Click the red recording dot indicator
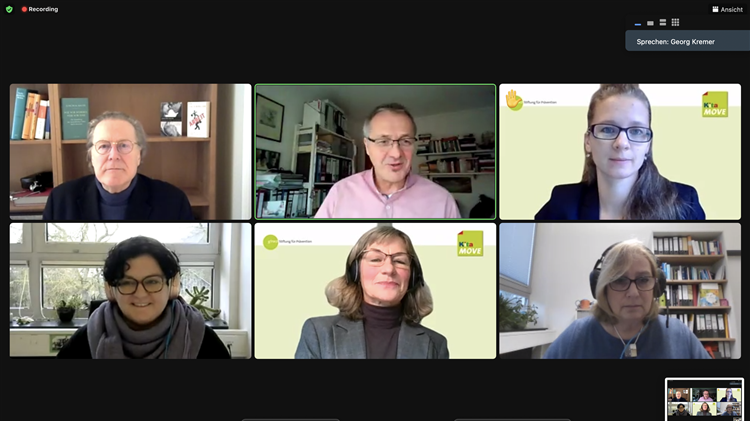 [x=24, y=9]
